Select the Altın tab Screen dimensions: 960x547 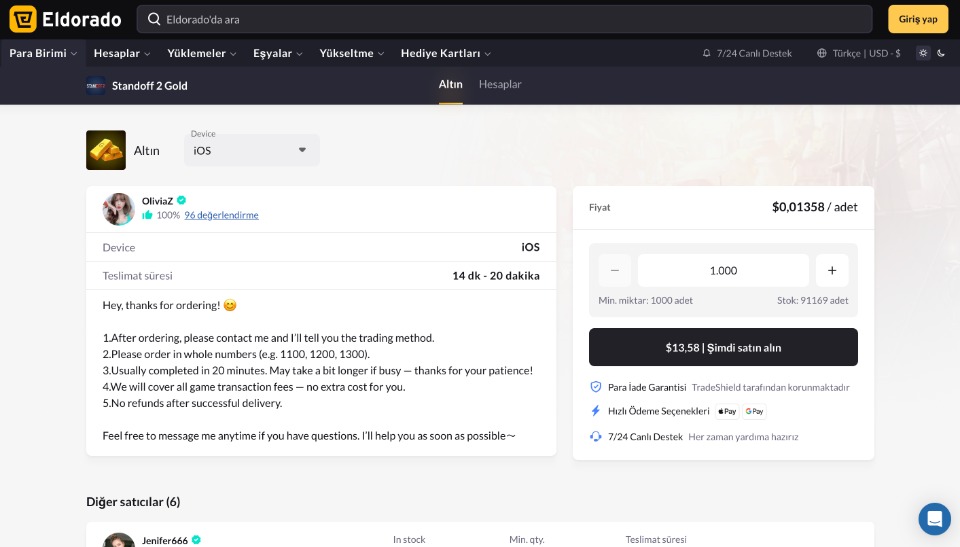(450, 85)
